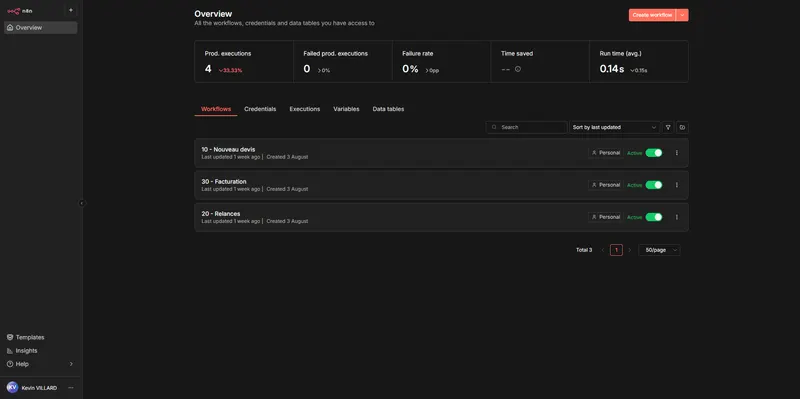The image size is (800, 399).
Task: Switch to the Executions tab
Action: tap(305, 109)
